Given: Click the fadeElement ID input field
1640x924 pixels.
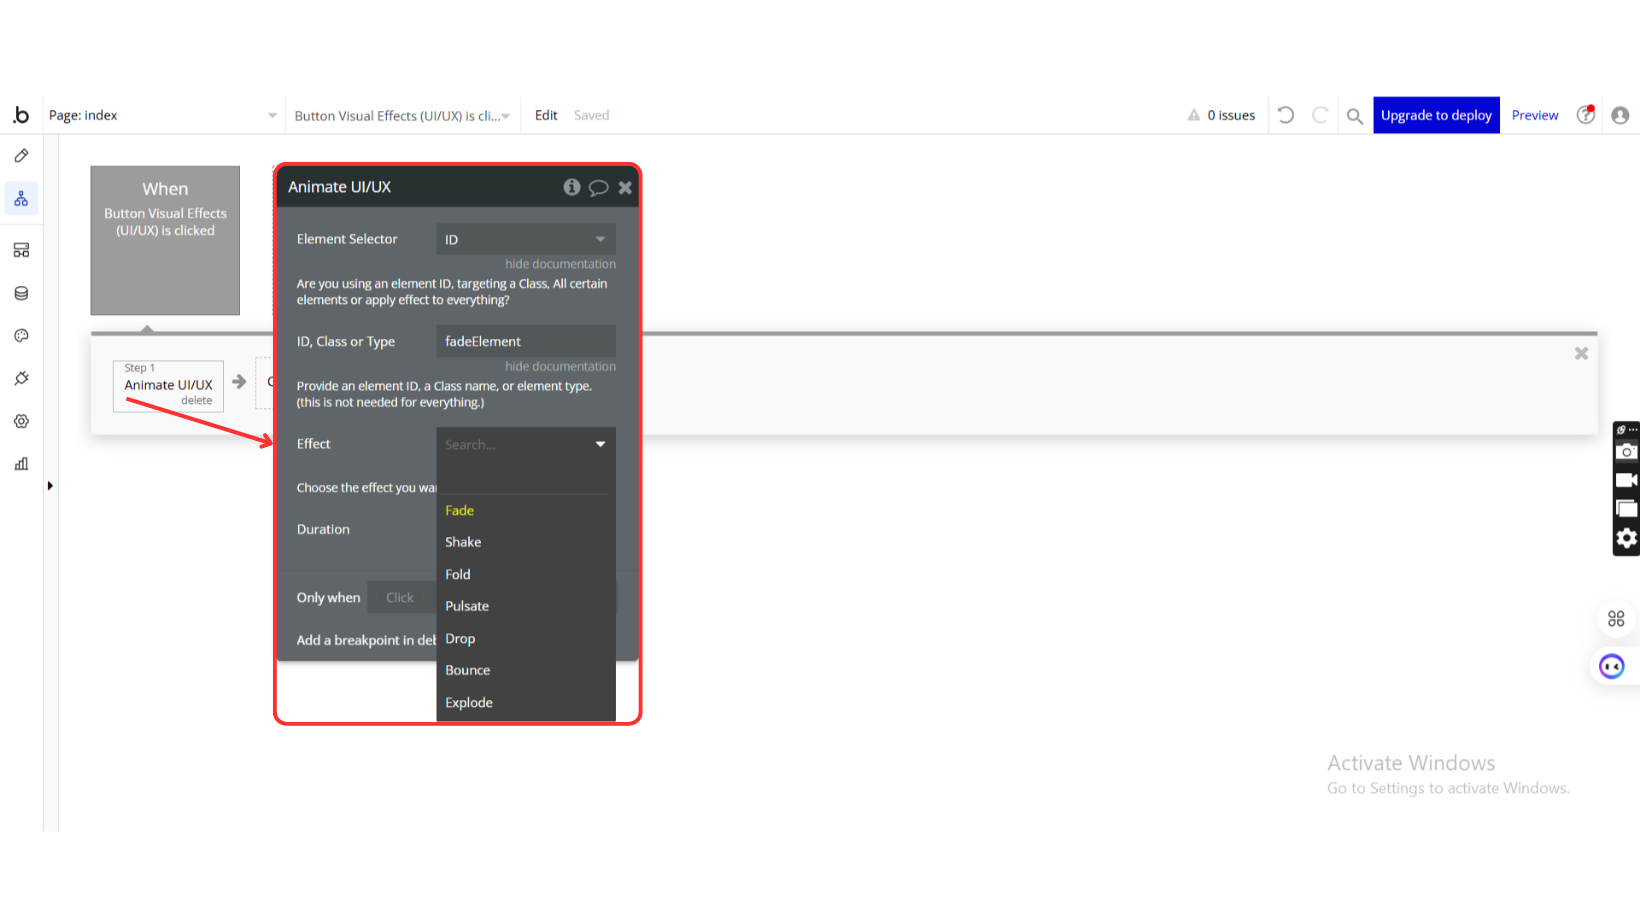Looking at the screenshot, I should (x=525, y=342).
